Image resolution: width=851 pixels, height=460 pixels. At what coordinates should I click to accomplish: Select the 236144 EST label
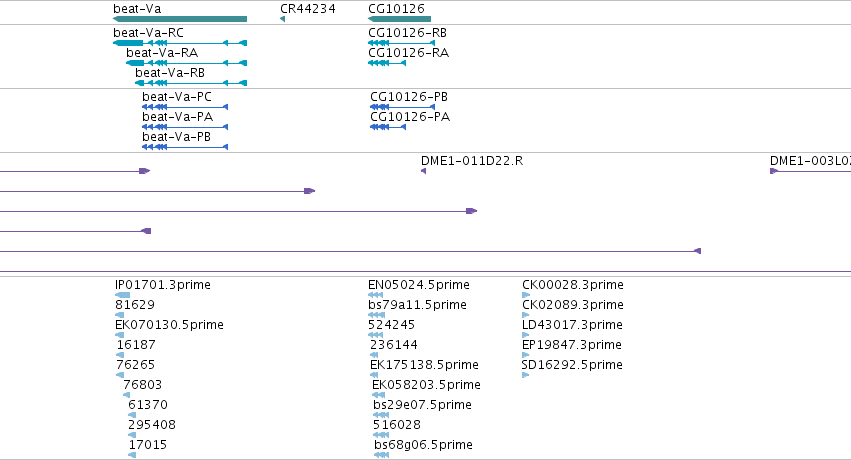(x=394, y=345)
